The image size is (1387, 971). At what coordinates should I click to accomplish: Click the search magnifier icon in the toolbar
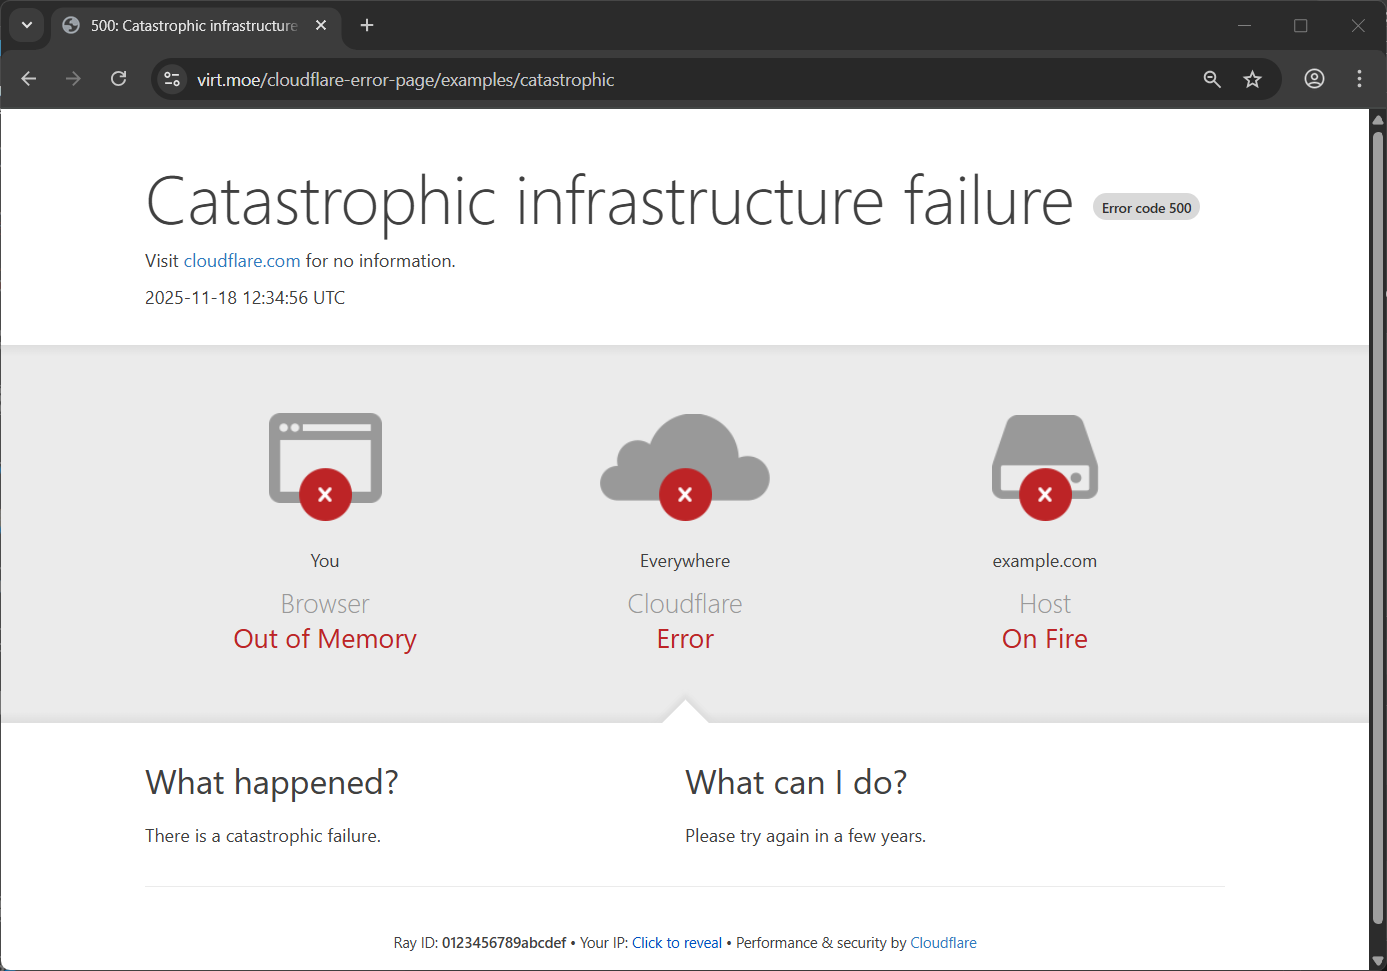coord(1211,78)
